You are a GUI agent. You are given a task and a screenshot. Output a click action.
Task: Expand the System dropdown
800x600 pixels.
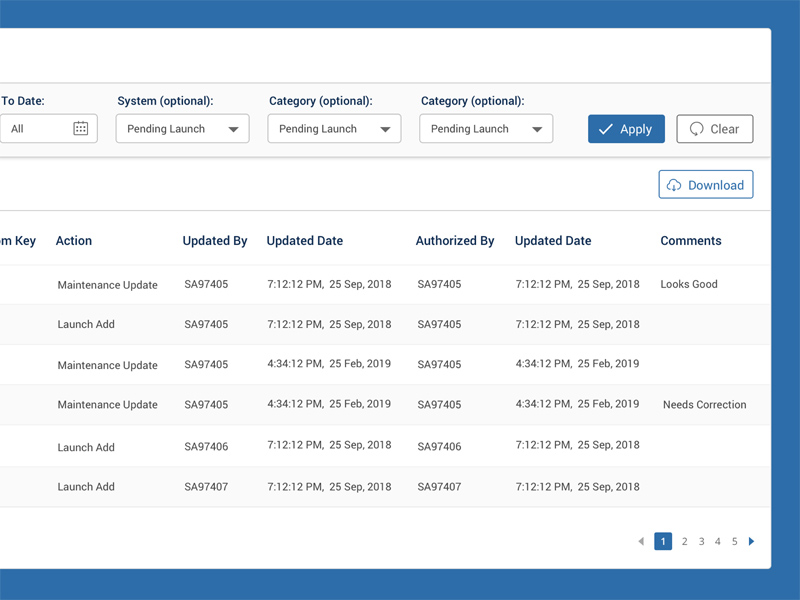[x=182, y=129]
